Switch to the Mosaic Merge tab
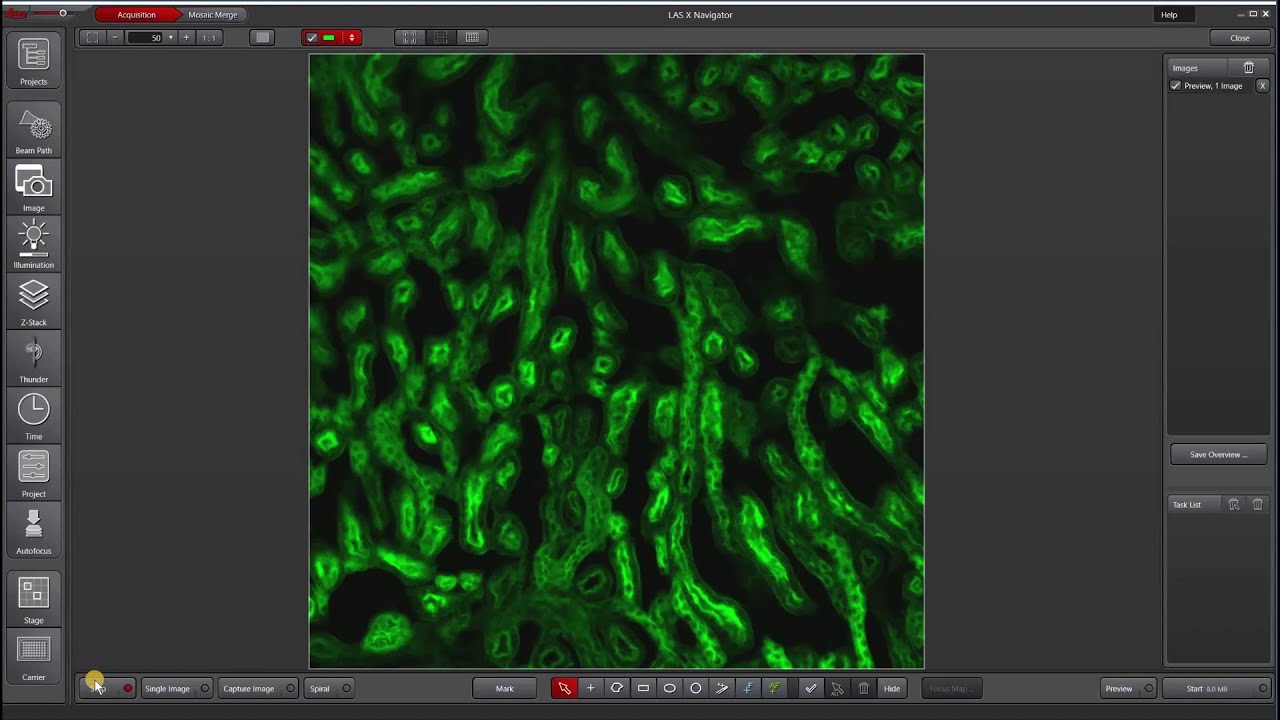The width and height of the screenshot is (1280, 720). pyautogui.click(x=213, y=15)
